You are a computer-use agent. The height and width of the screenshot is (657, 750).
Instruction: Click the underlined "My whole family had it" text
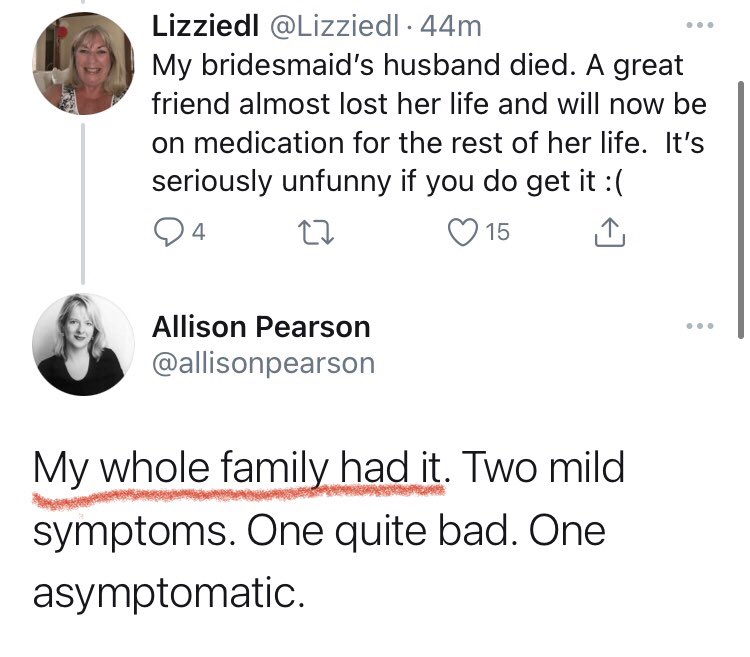coord(238,469)
